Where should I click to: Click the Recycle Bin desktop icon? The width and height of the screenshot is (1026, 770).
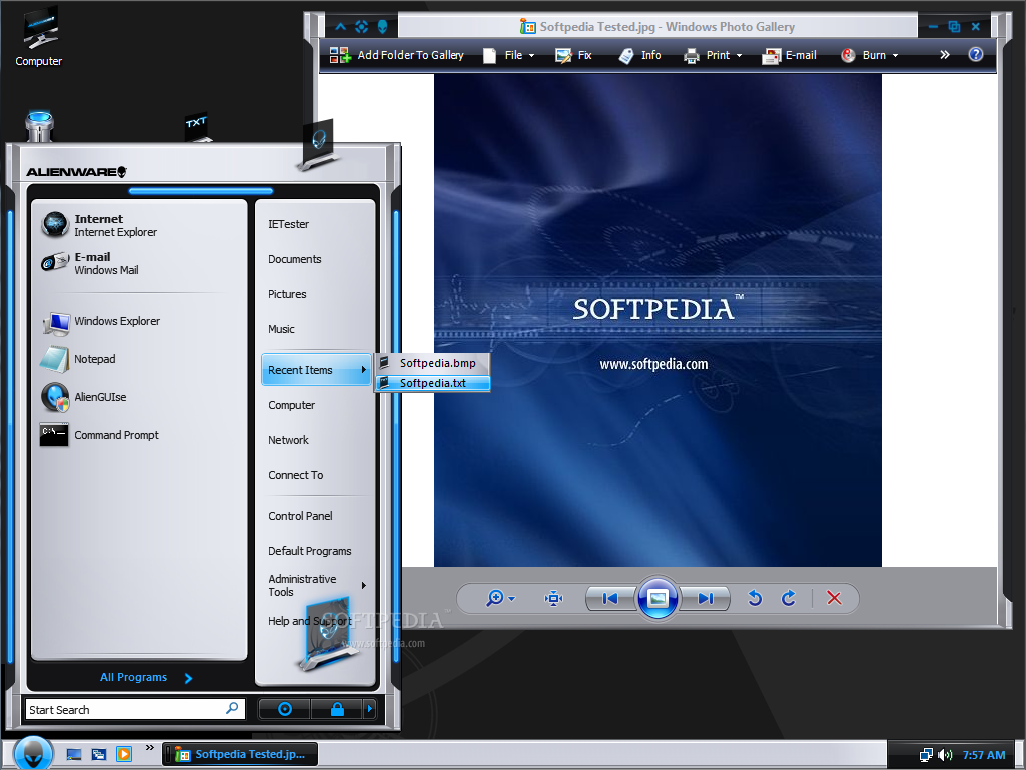tap(39, 126)
